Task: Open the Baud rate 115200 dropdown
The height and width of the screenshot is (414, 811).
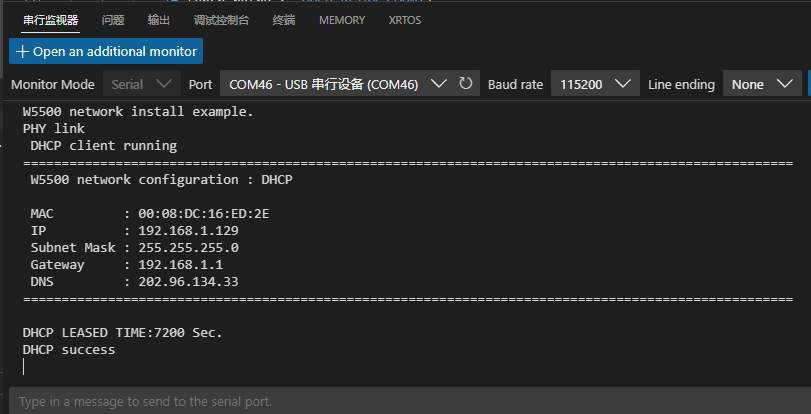Action: pos(595,84)
